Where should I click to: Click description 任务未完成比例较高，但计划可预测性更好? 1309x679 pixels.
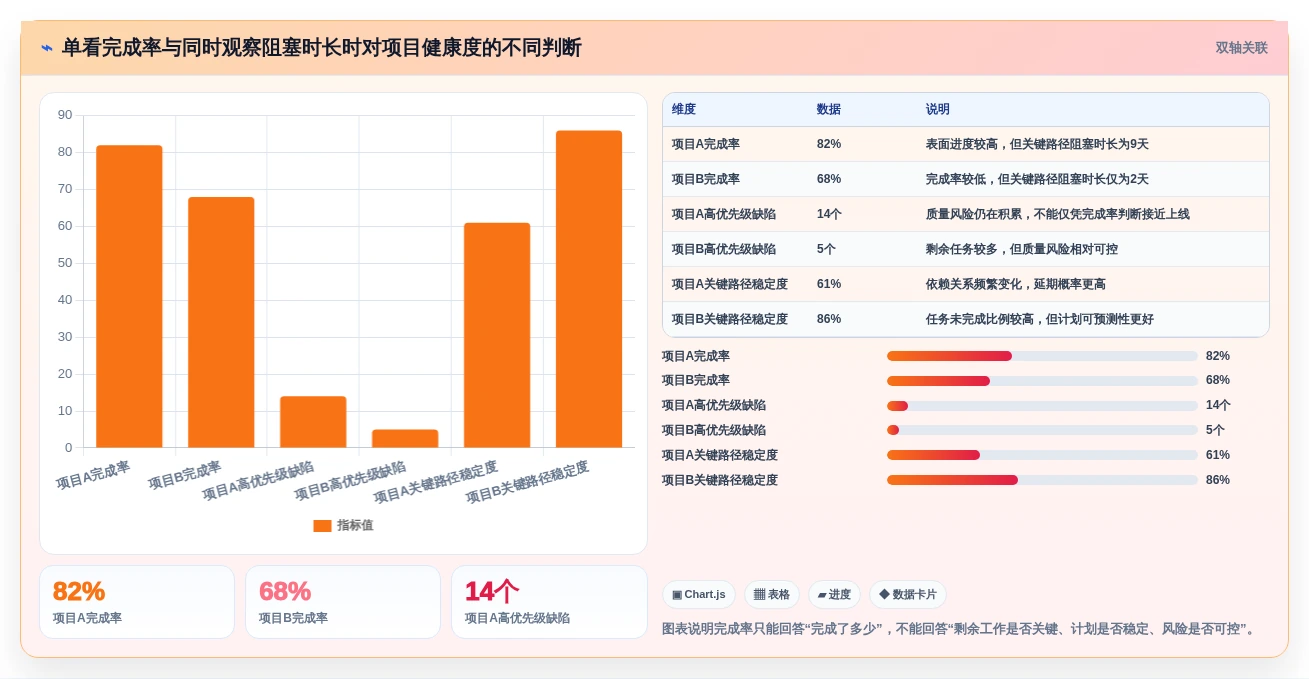[x=1040, y=319]
